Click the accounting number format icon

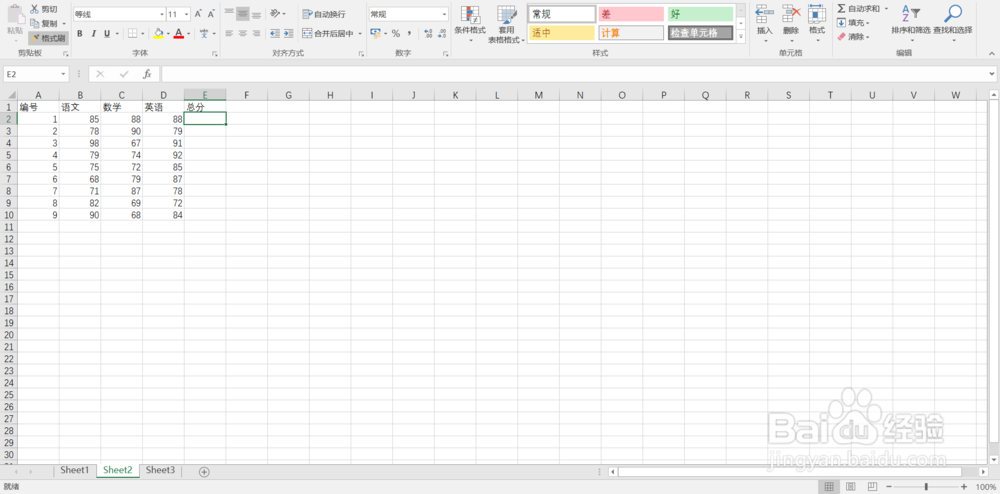pyautogui.click(x=375, y=33)
